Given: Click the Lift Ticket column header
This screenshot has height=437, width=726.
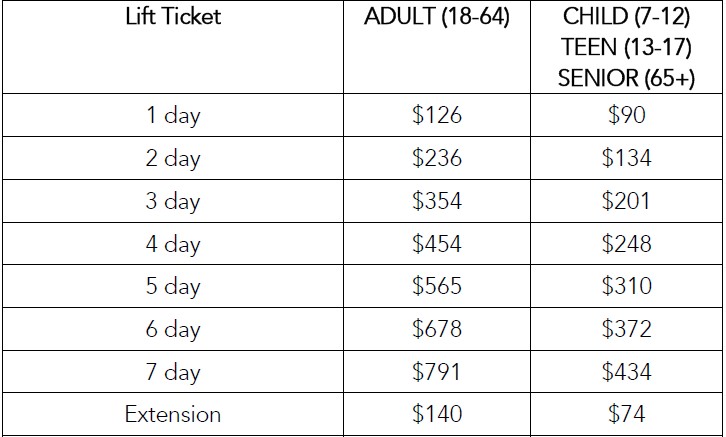Looking at the screenshot, I should pos(173,17).
